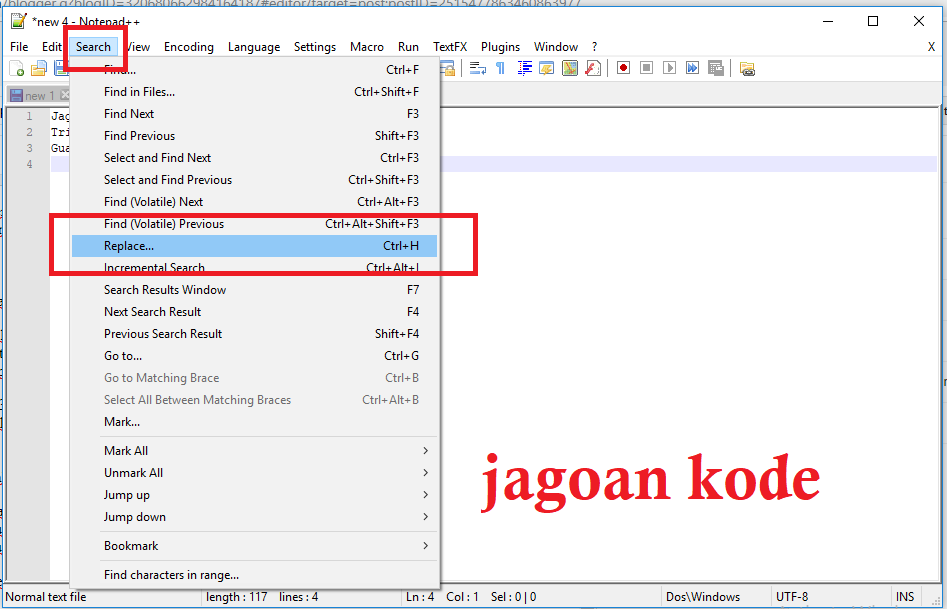
Task: Open the Settings menu
Action: pyautogui.click(x=315, y=47)
